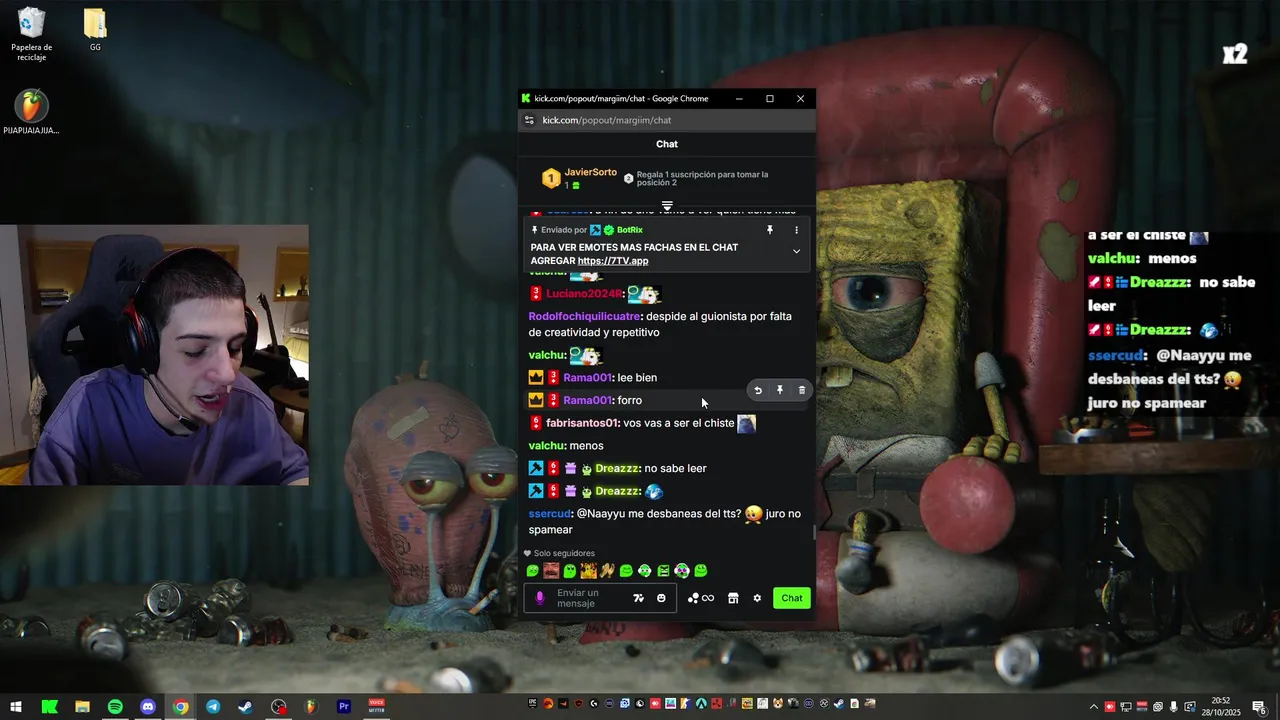Switch to Google Chrome in taskbar
Image resolution: width=1280 pixels, height=720 pixels.
click(180, 707)
